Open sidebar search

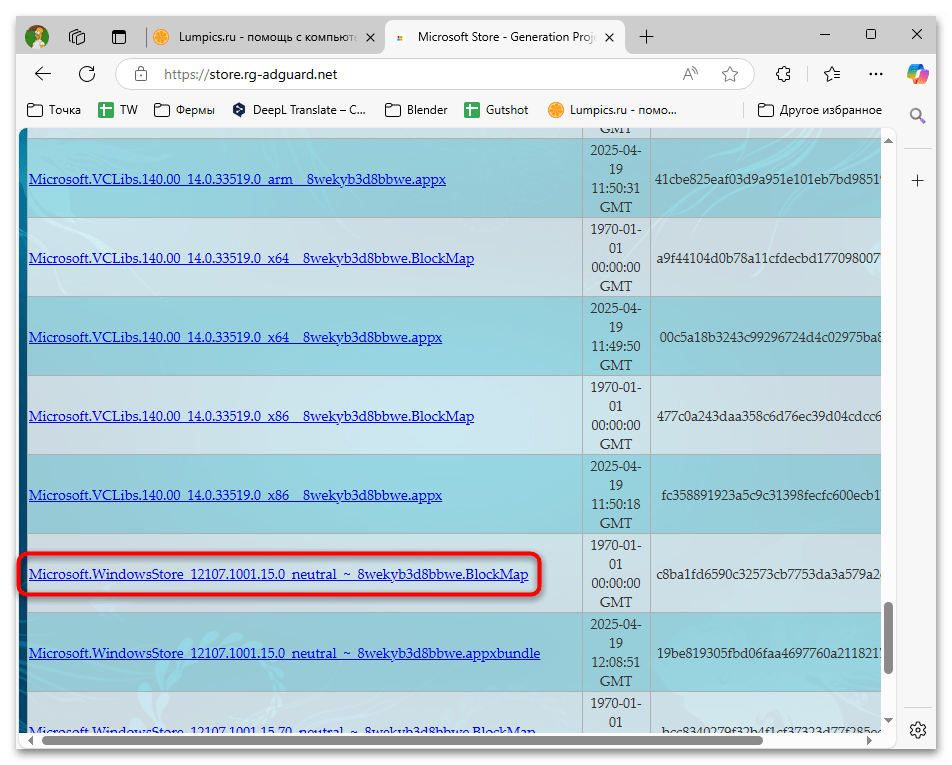(917, 115)
